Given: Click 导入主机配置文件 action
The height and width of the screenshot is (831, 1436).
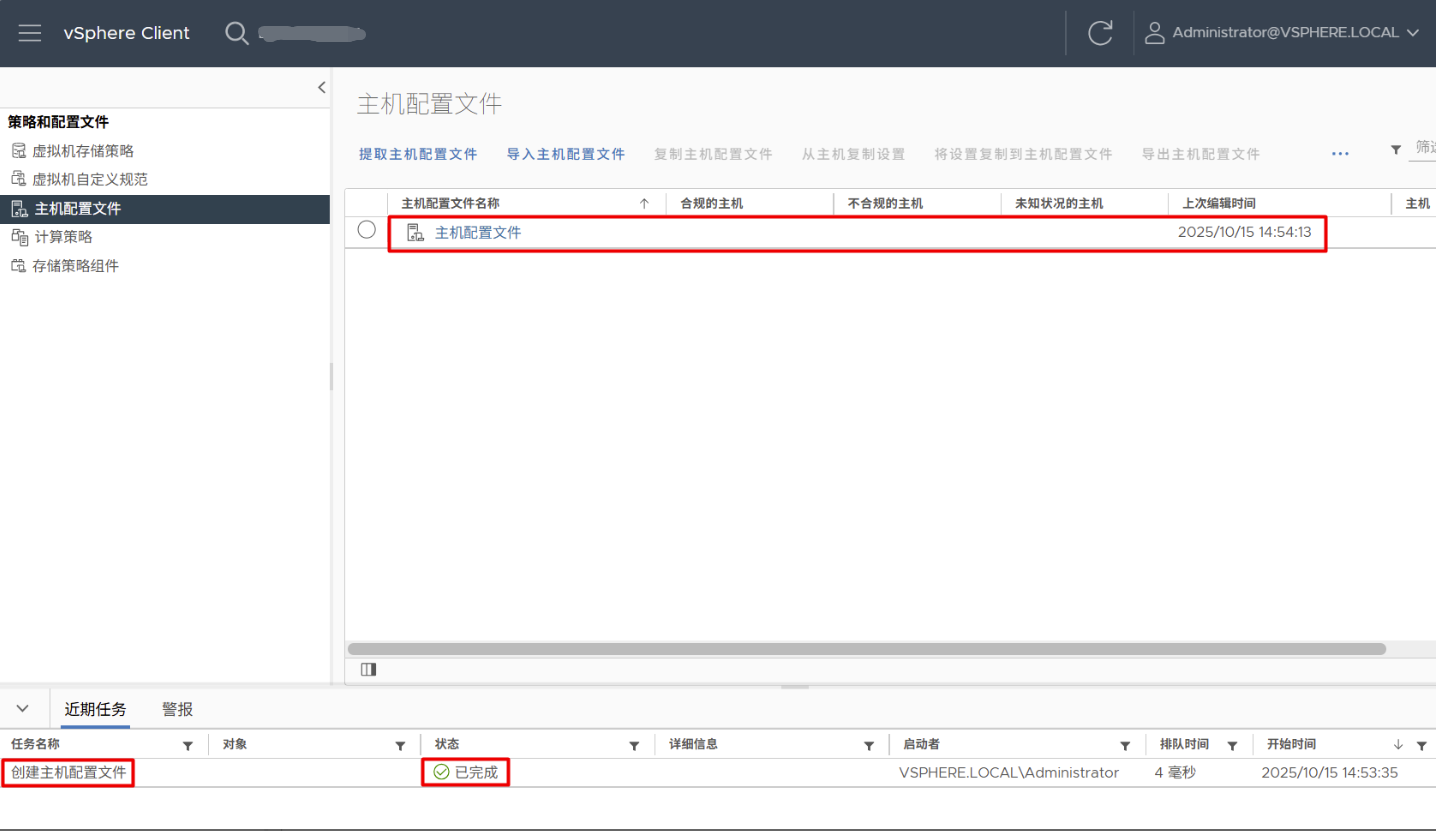Looking at the screenshot, I should coord(566,154).
